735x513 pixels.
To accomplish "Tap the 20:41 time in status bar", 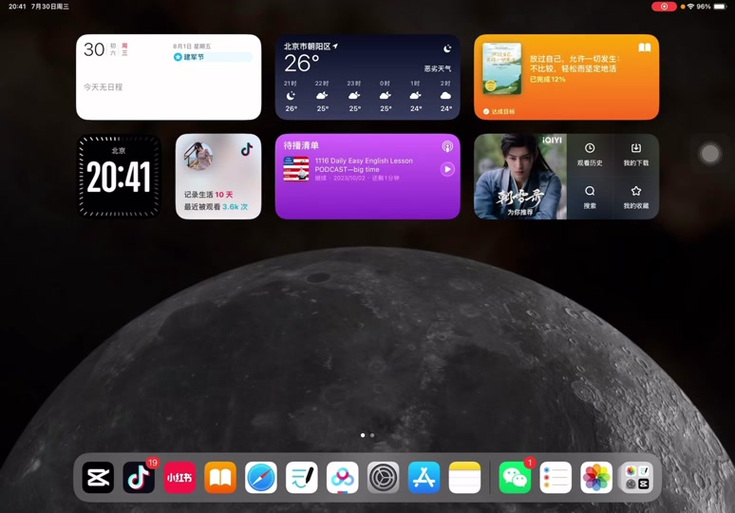I will (x=17, y=7).
